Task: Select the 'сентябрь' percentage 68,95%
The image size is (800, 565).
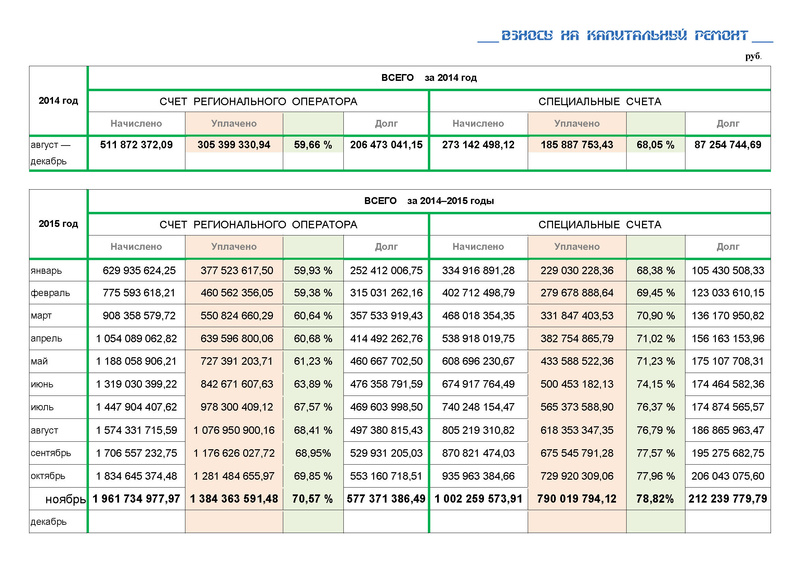Action: [x=313, y=452]
